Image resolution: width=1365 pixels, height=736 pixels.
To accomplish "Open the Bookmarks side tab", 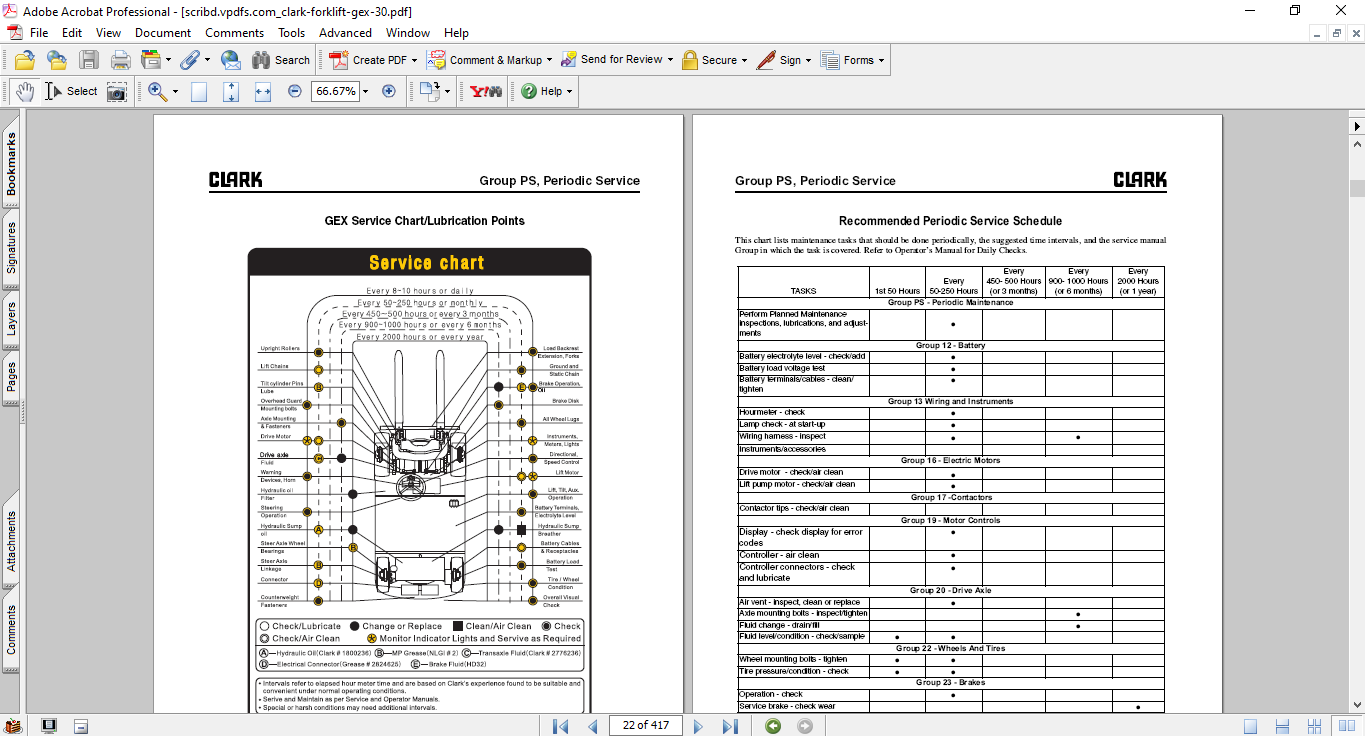I will pyautogui.click(x=11, y=164).
